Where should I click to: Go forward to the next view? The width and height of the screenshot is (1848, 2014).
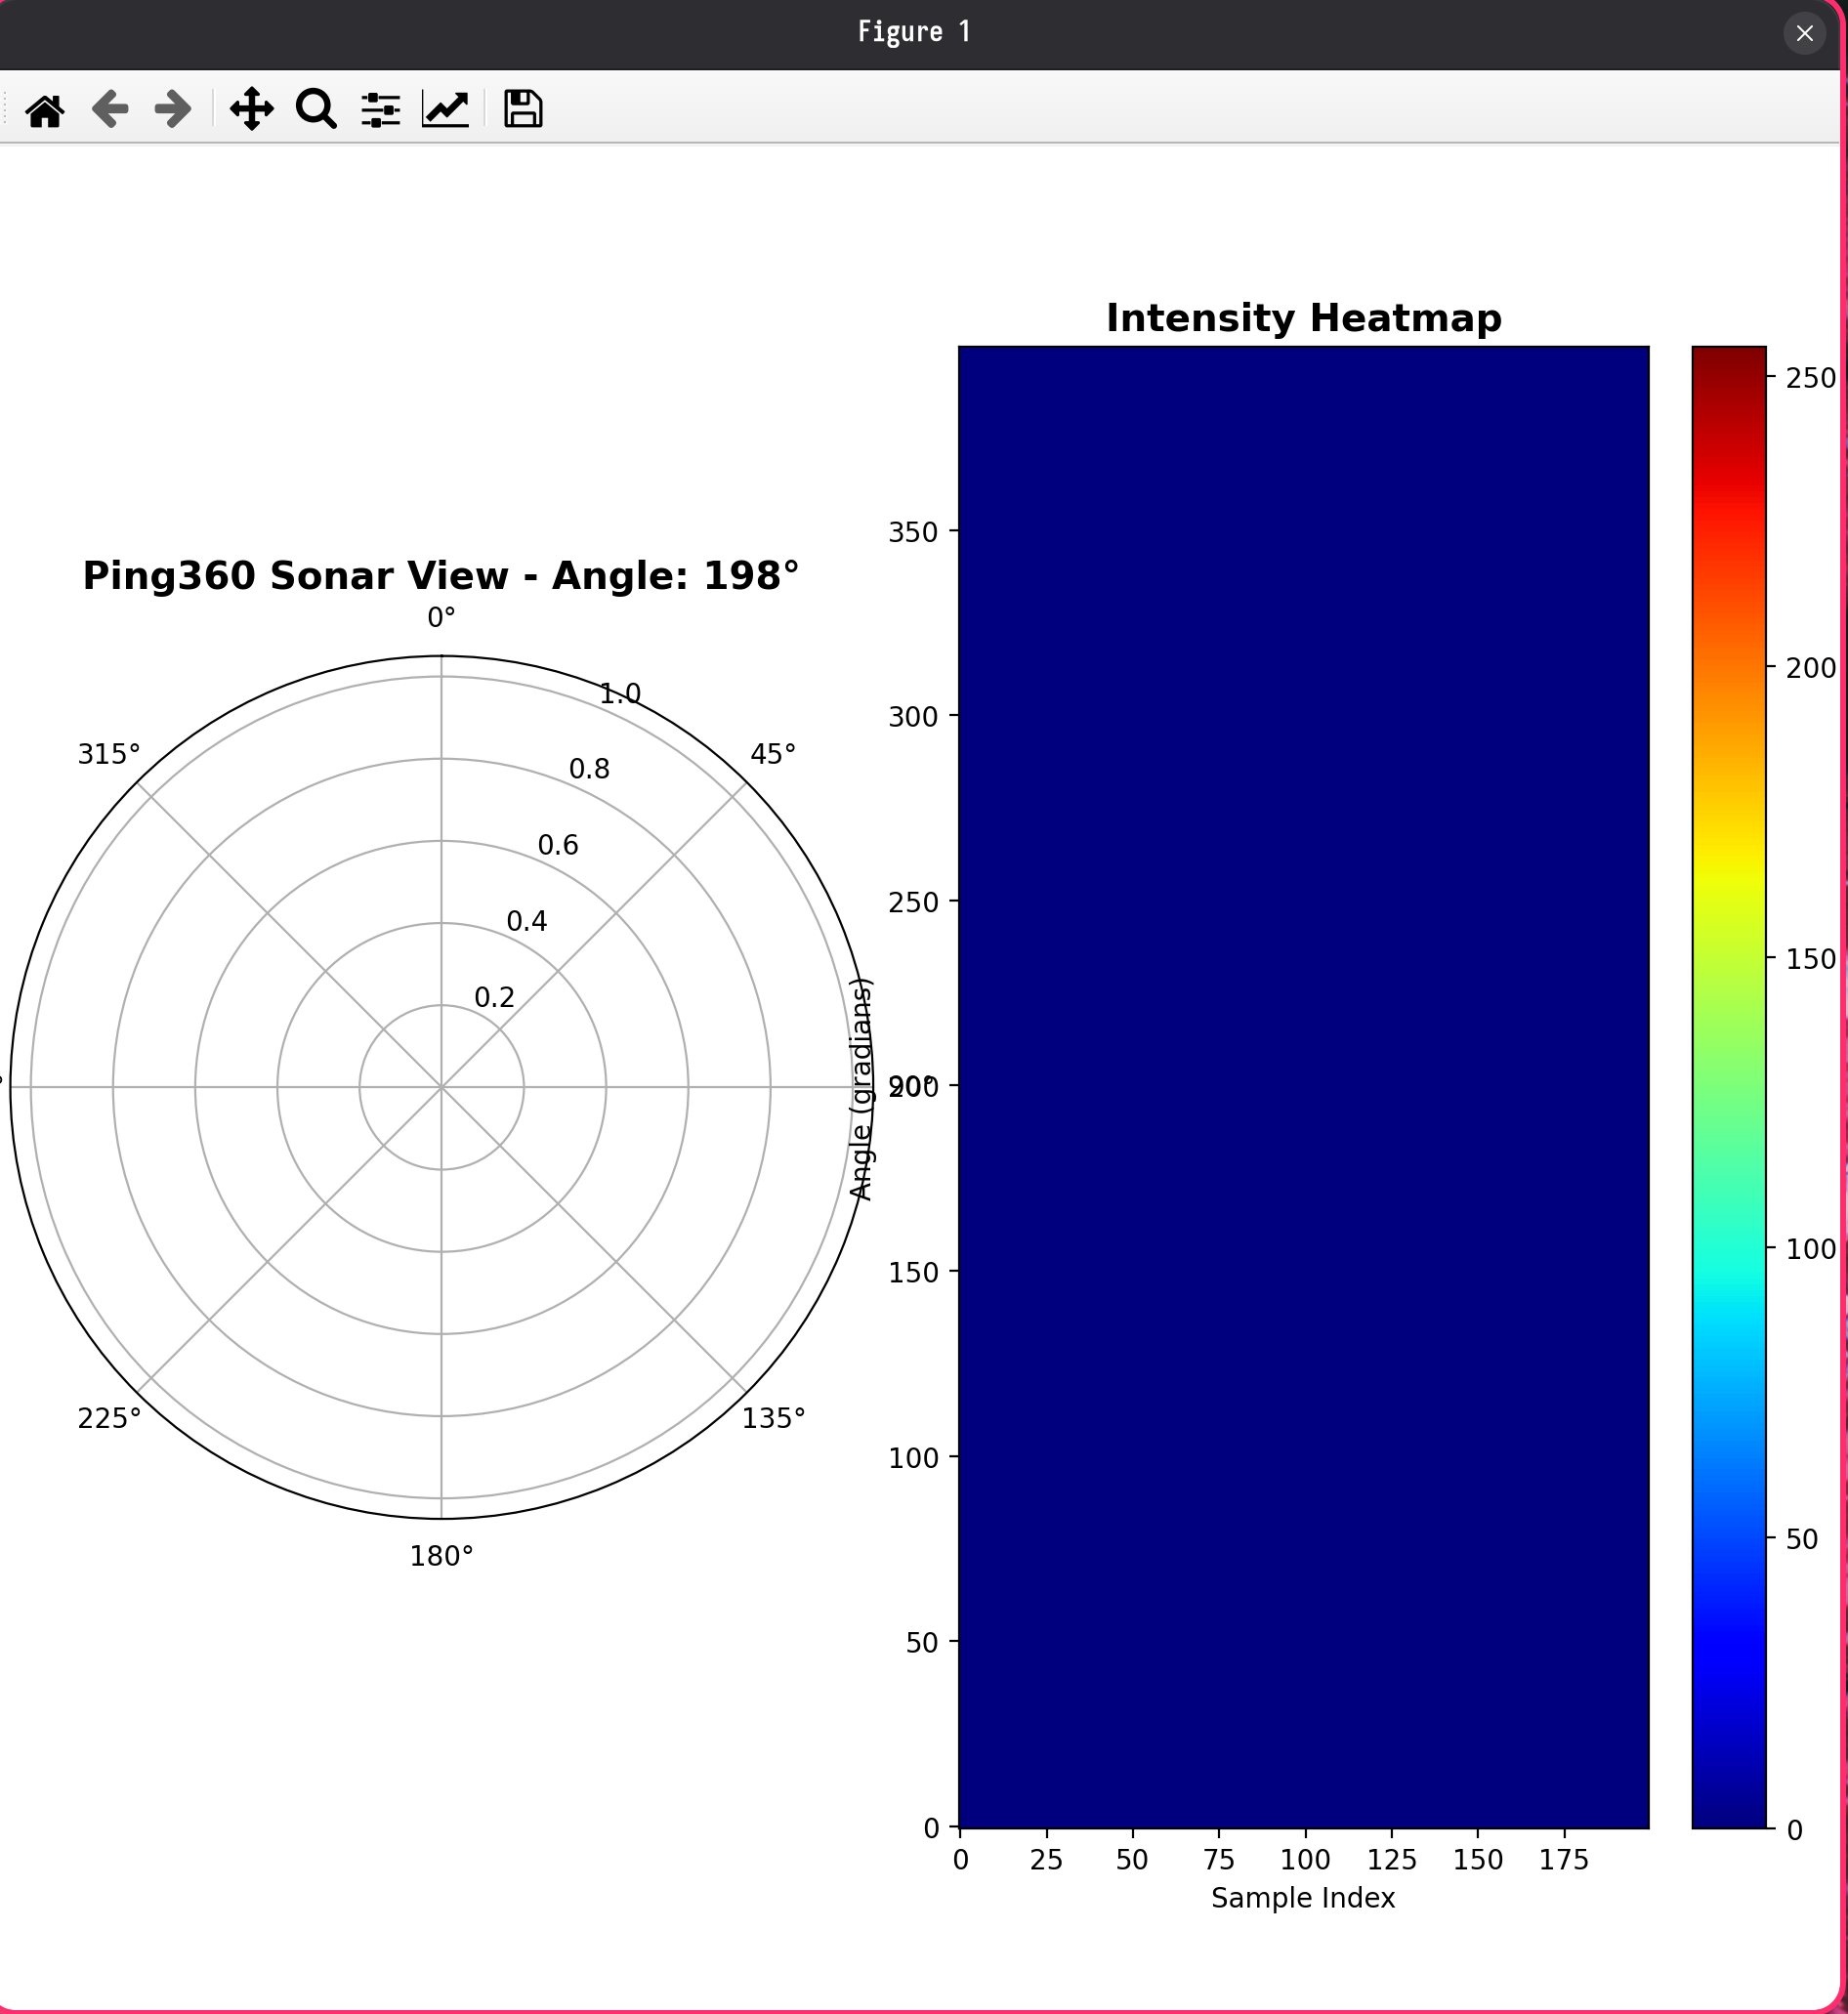point(173,109)
